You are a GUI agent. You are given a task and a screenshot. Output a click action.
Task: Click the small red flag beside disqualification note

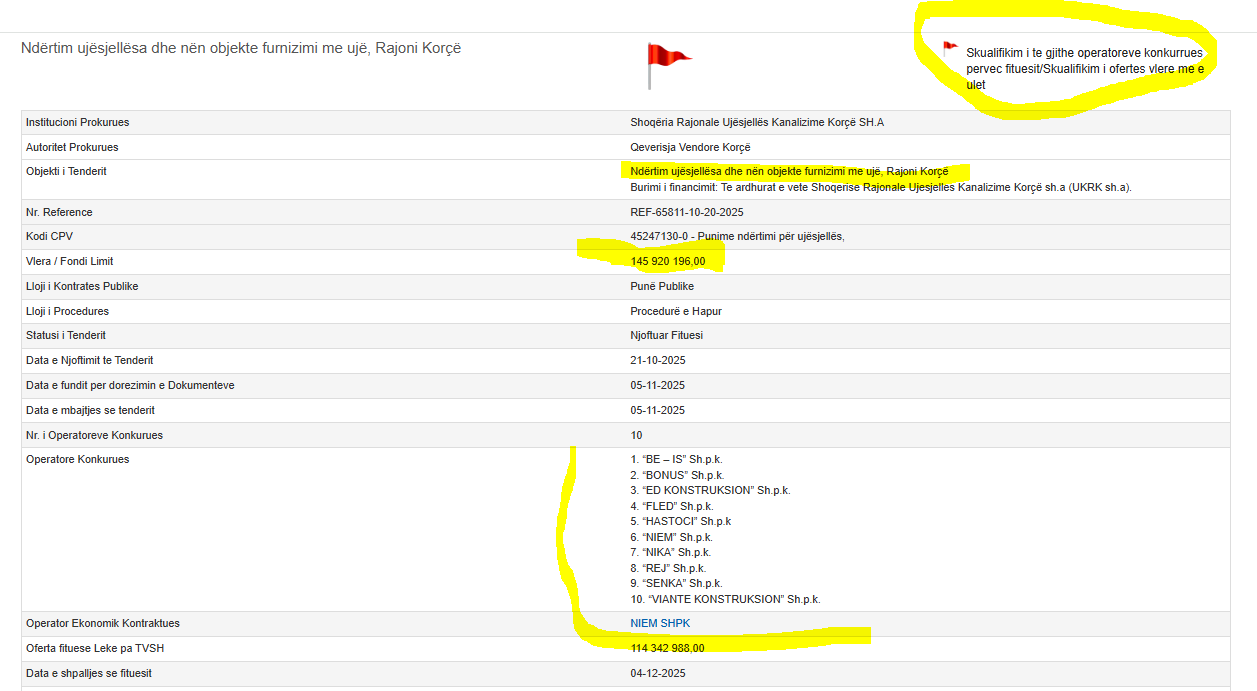(x=949, y=47)
